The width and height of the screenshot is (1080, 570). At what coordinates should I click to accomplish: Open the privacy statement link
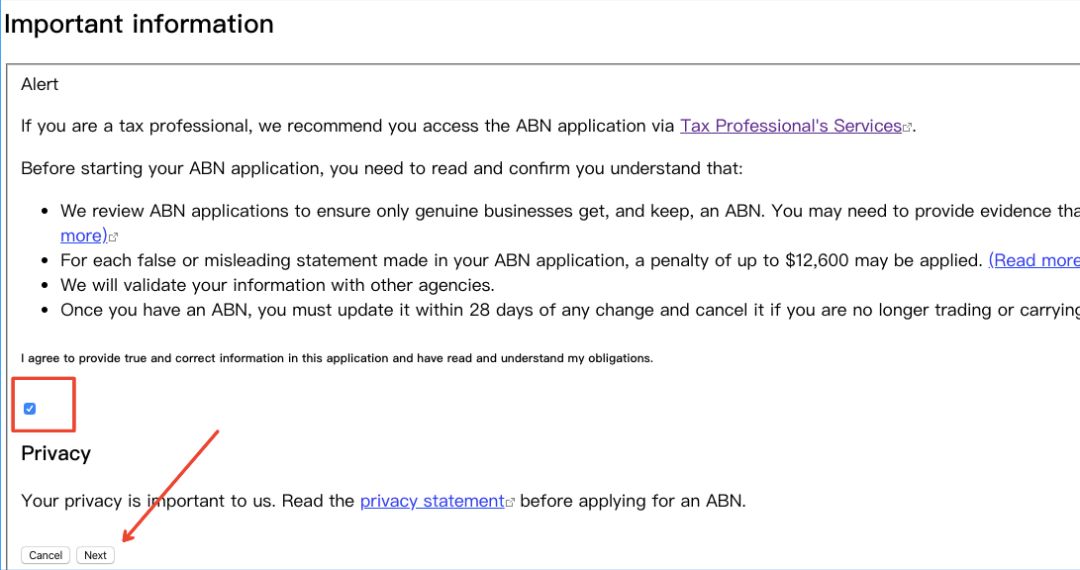431,501
